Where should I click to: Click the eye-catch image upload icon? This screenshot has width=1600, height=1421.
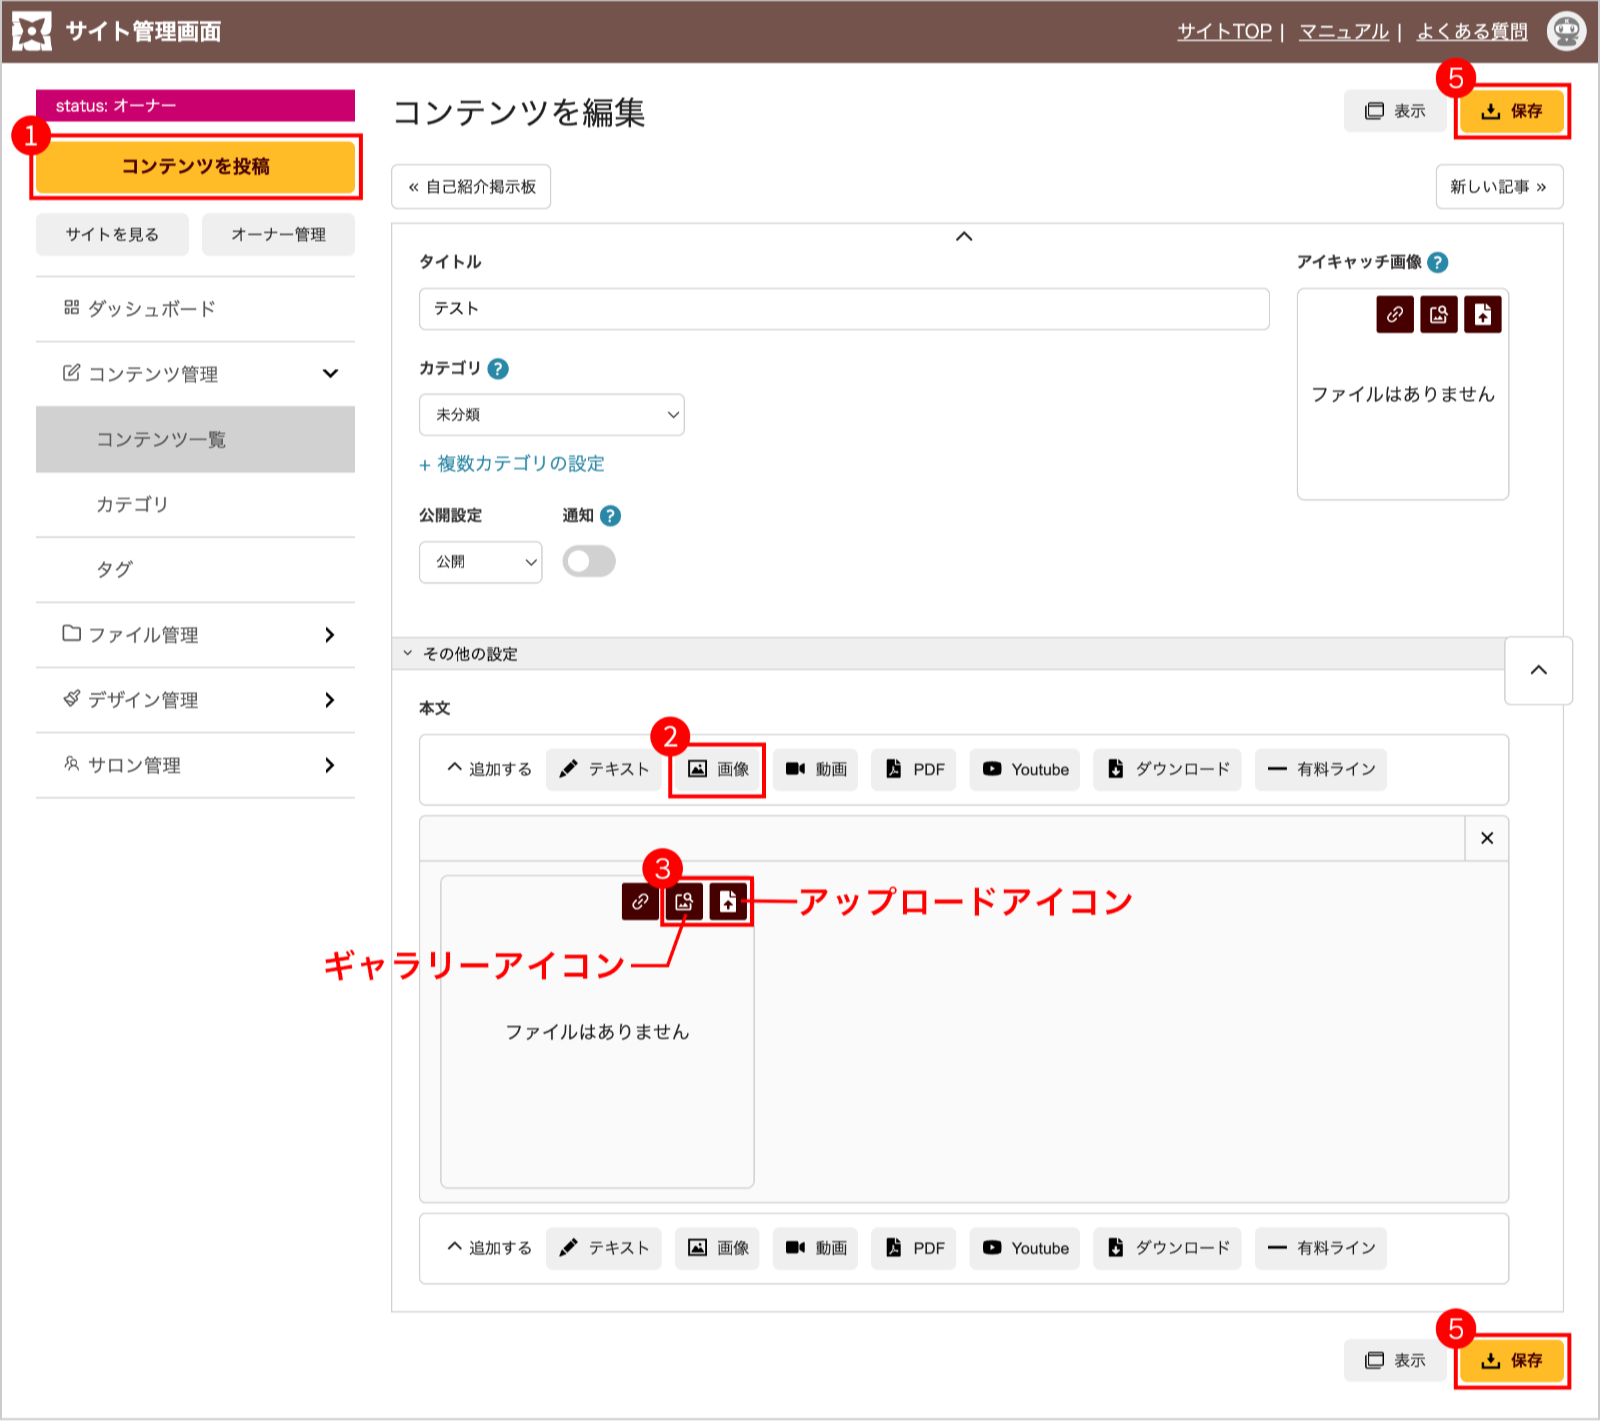point(1482,315)
